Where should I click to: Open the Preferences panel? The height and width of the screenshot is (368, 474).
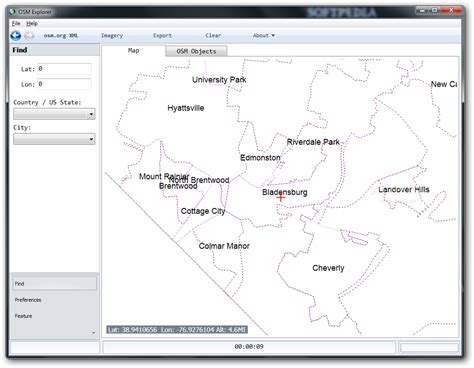[28, 300]
